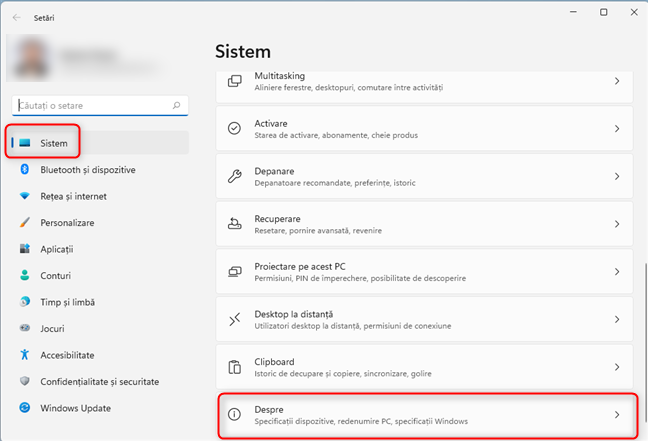Expand the Multitasking chevron
The width and height of the screenshot is (648, 441).
point(617,81)
